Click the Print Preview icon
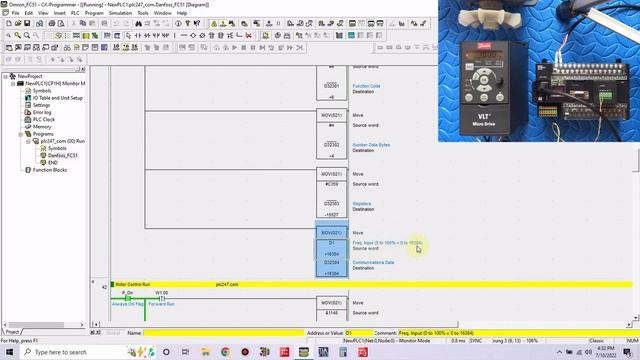640x360 pixels. [61, 24]
